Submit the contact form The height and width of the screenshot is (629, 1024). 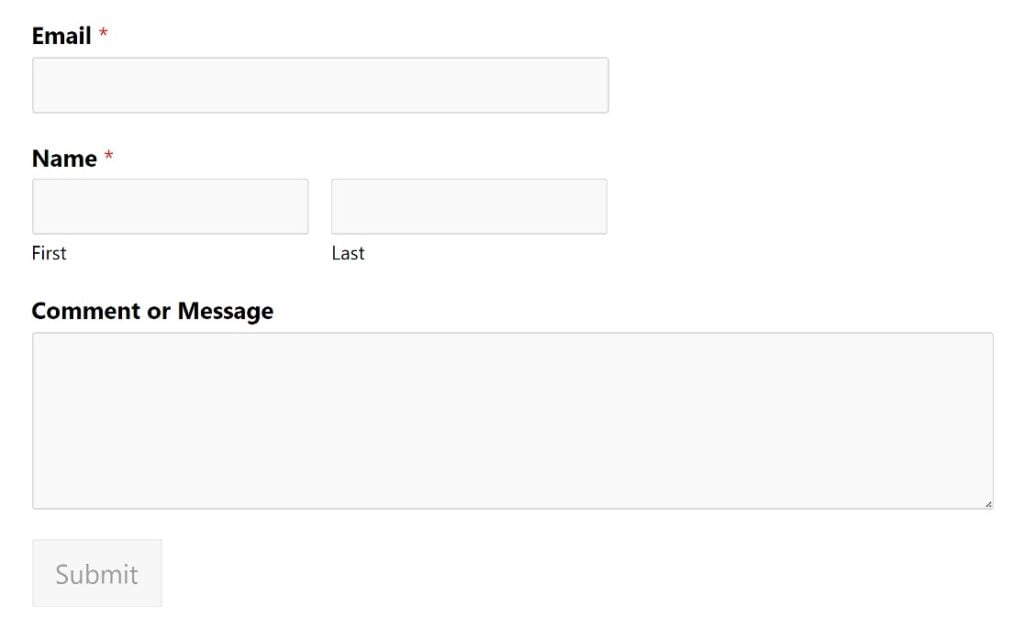click(96, 572)
